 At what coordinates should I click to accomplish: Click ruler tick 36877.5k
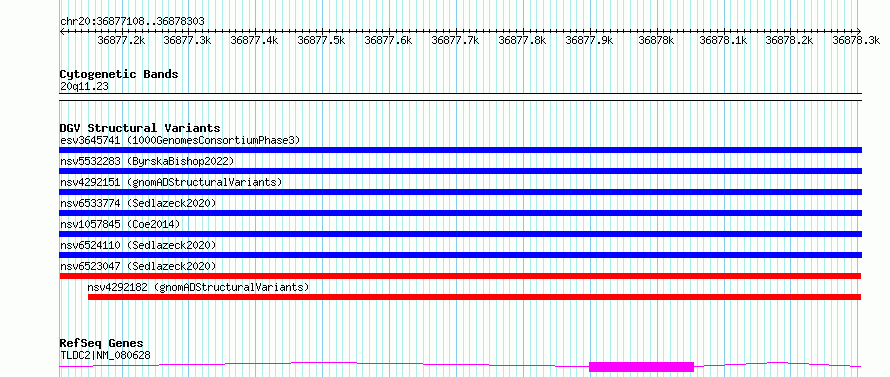[x=321, y=40]
